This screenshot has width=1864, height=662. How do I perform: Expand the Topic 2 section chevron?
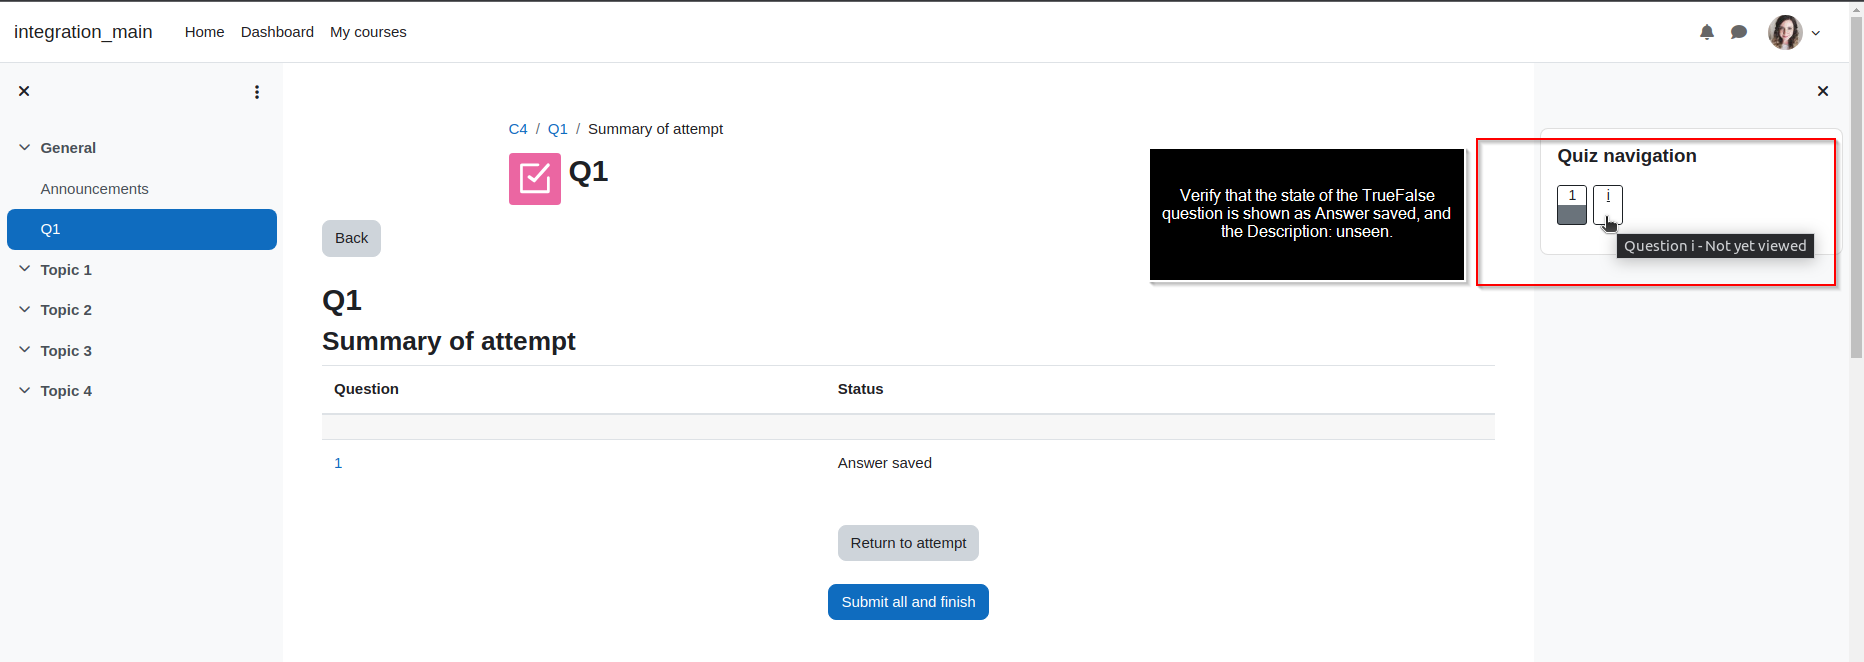click(x=25, y=310)
